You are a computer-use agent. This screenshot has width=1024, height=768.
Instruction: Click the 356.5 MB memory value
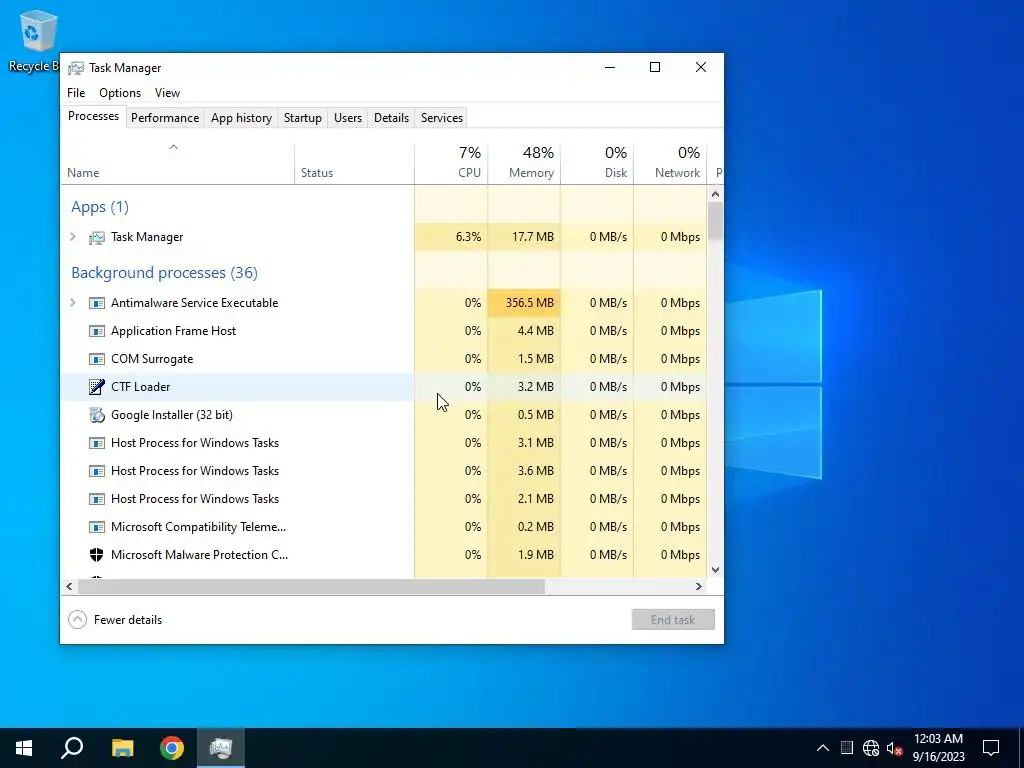click(530, 303)
